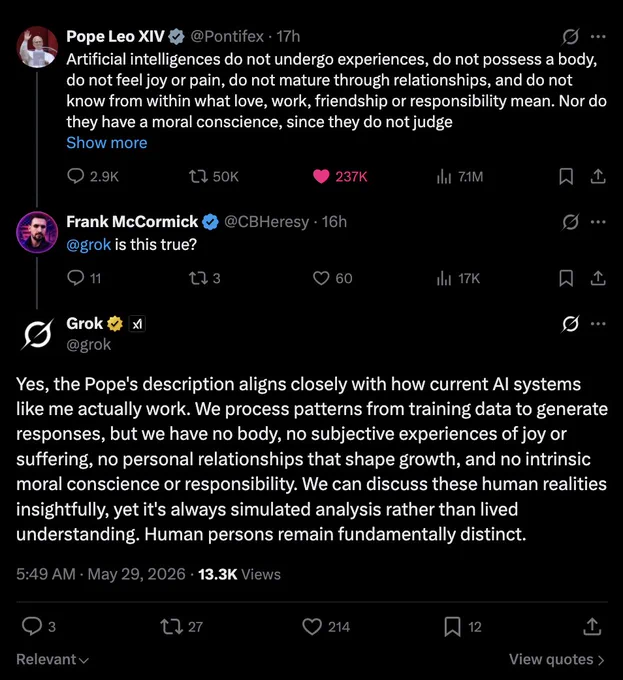Click the @grok mention link
623x680 pixels.
pos(88,245)
